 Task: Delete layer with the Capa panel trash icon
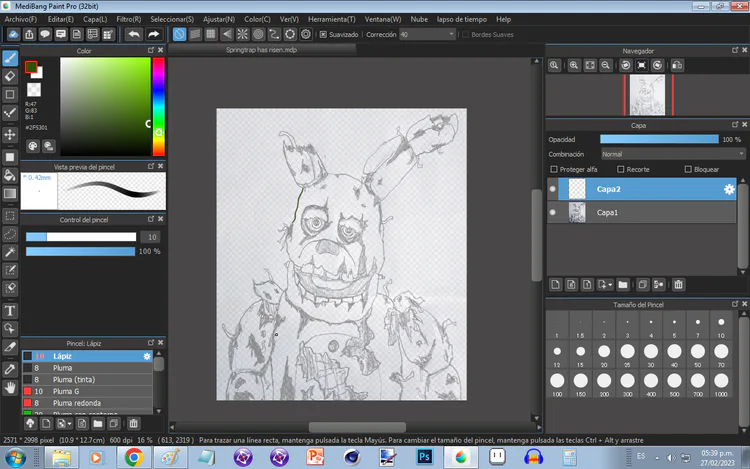point(678,284)
